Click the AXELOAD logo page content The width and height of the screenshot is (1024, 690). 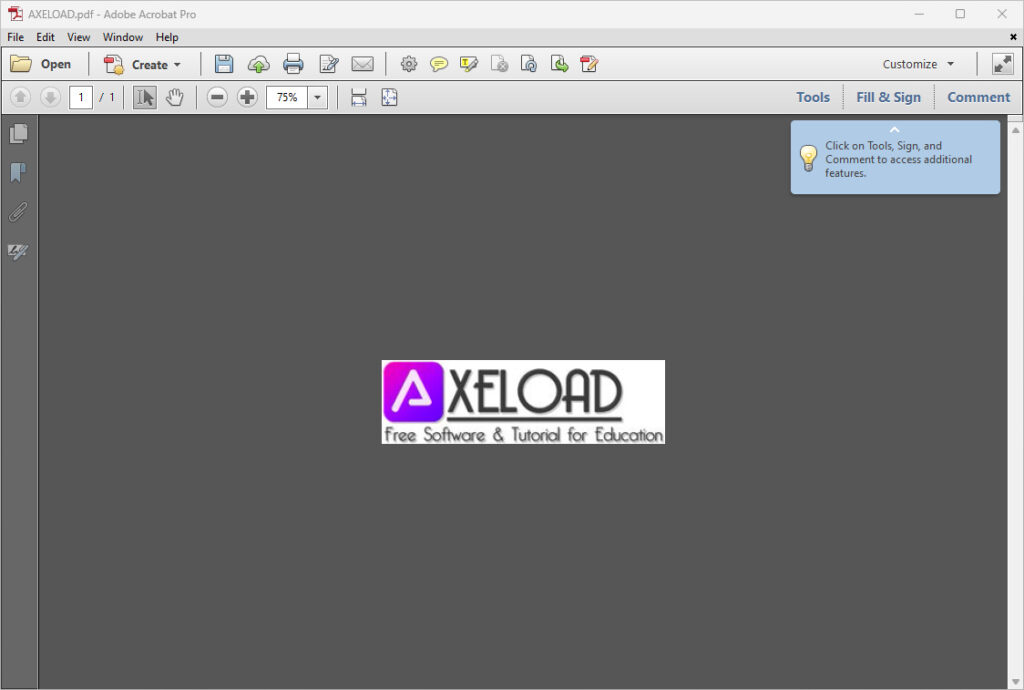coord(523,402)
